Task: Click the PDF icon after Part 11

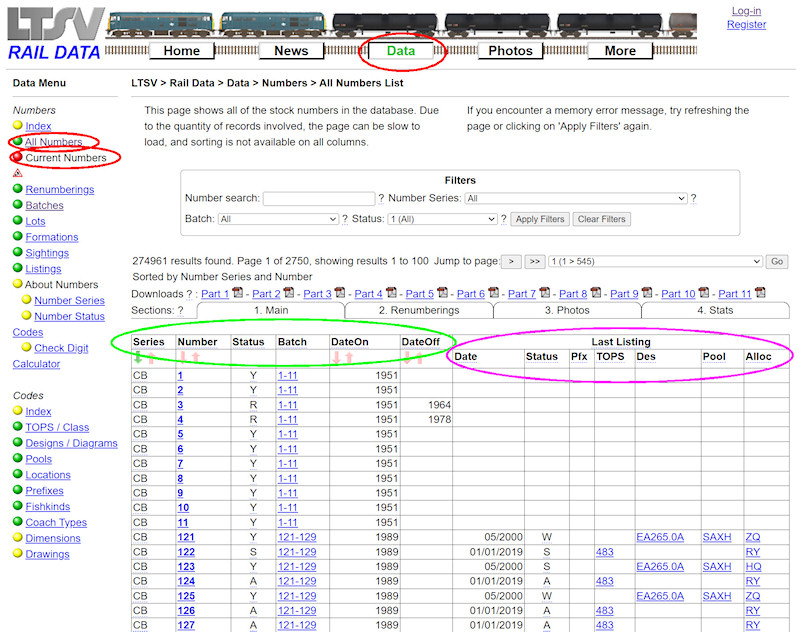Action: (x=759, y=294)
